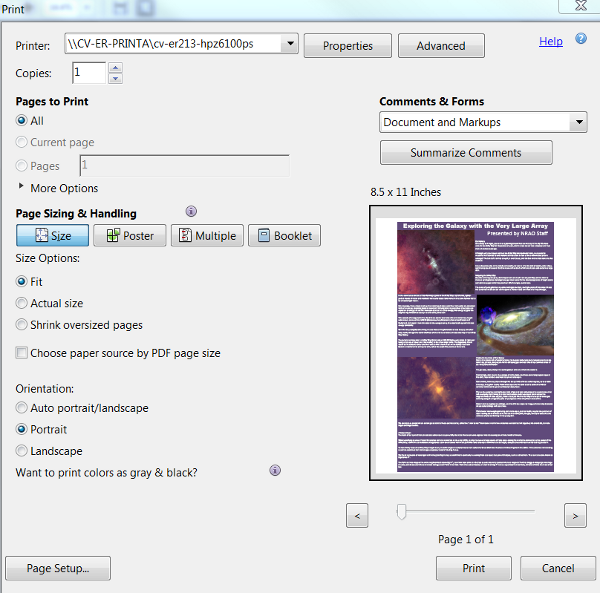The height and width of the screenshot is (593, 600).
Task: Open printer Properties
Action: click(347, 46)
